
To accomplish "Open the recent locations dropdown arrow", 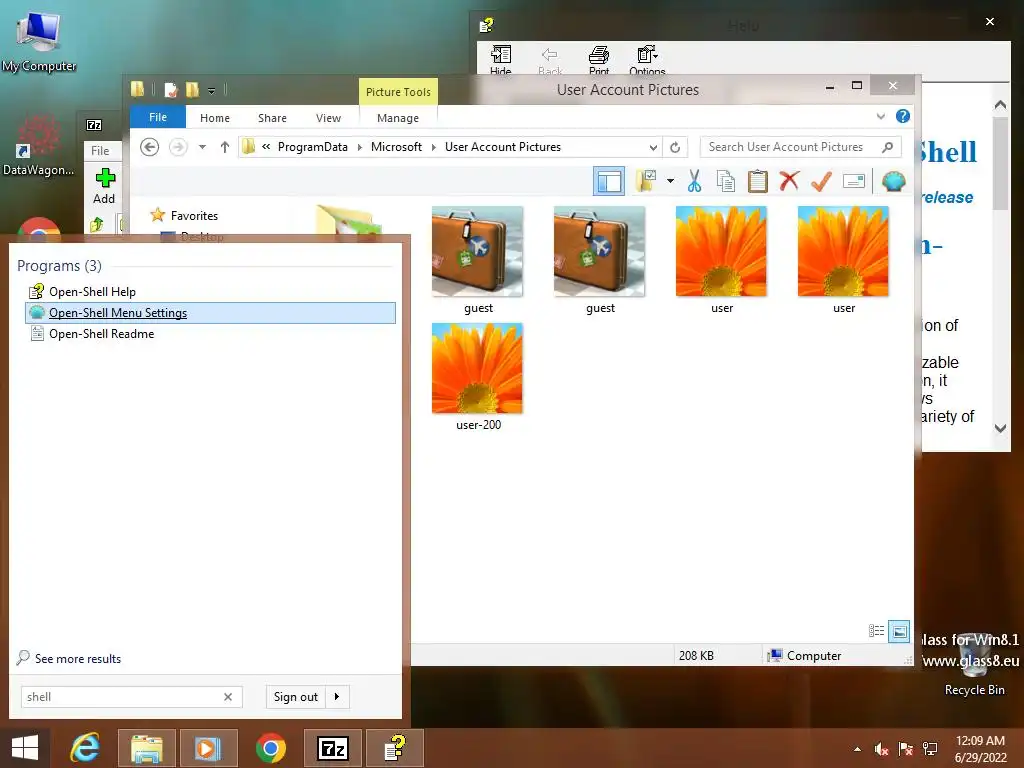I will click(202, 147).
